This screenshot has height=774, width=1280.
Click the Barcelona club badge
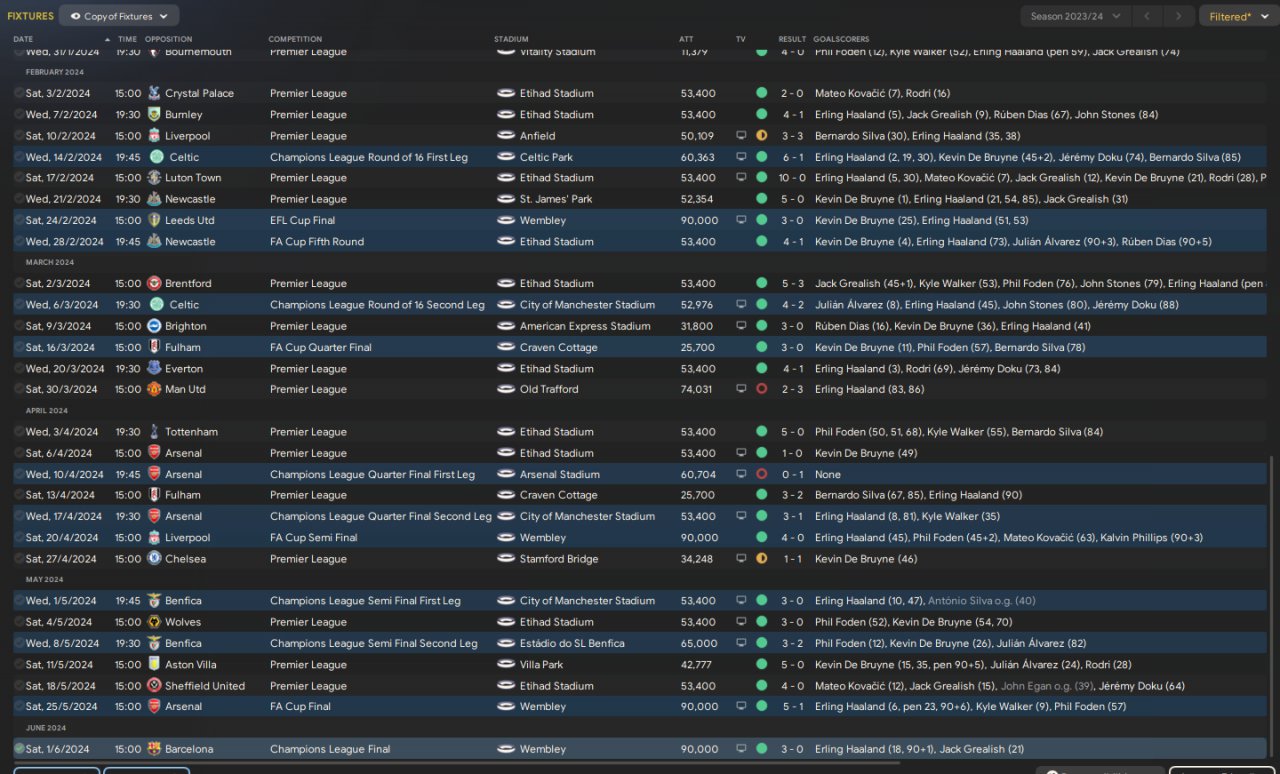(x=154, y=749)
